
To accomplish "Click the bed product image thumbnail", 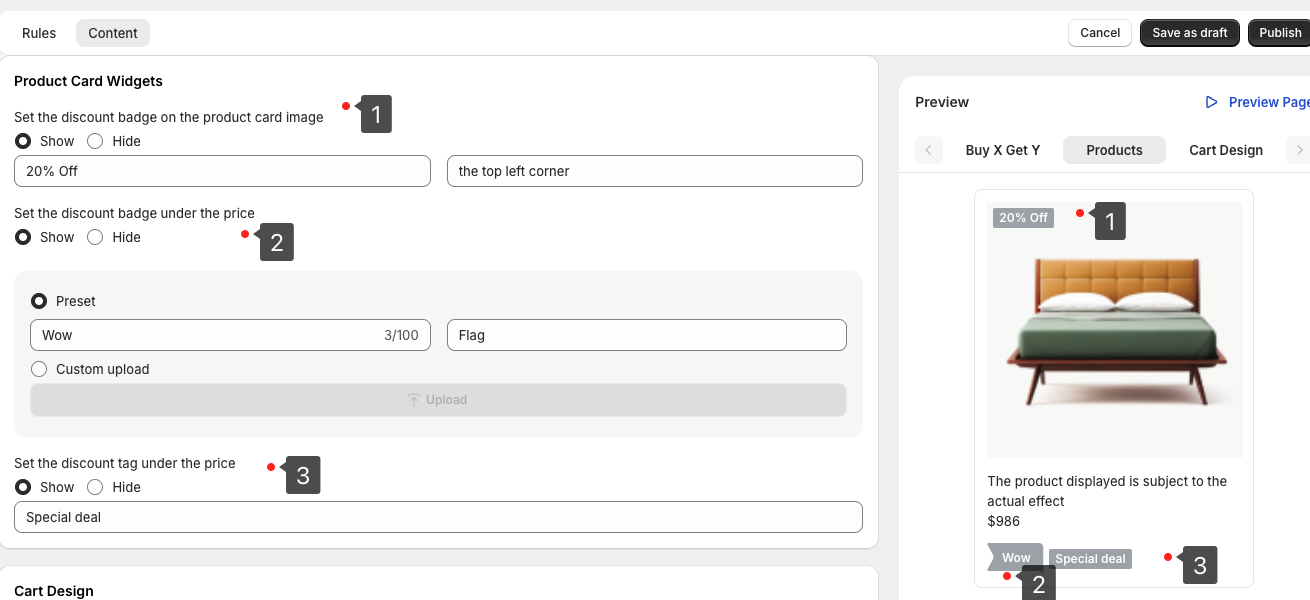I will tap(1114, 330).
